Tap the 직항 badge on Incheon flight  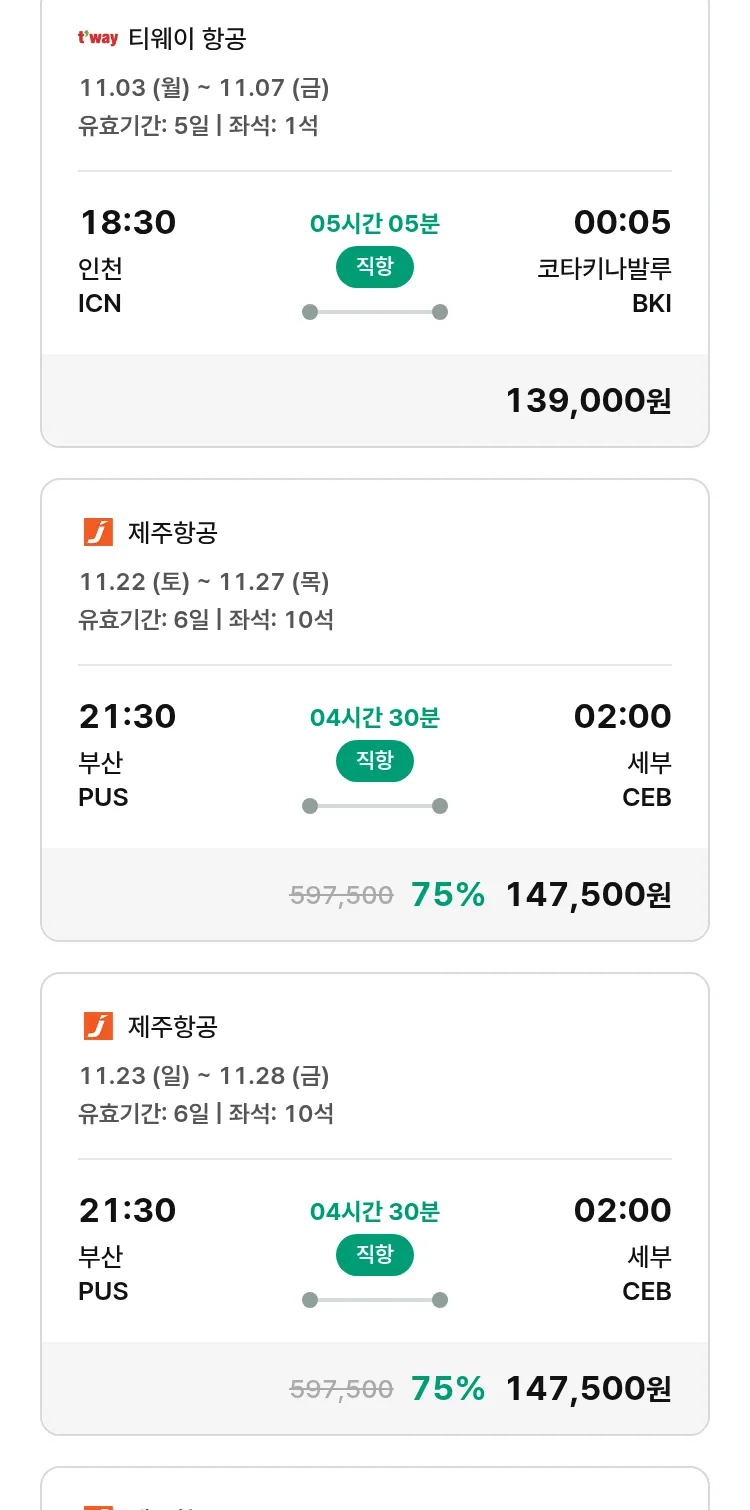374,267
